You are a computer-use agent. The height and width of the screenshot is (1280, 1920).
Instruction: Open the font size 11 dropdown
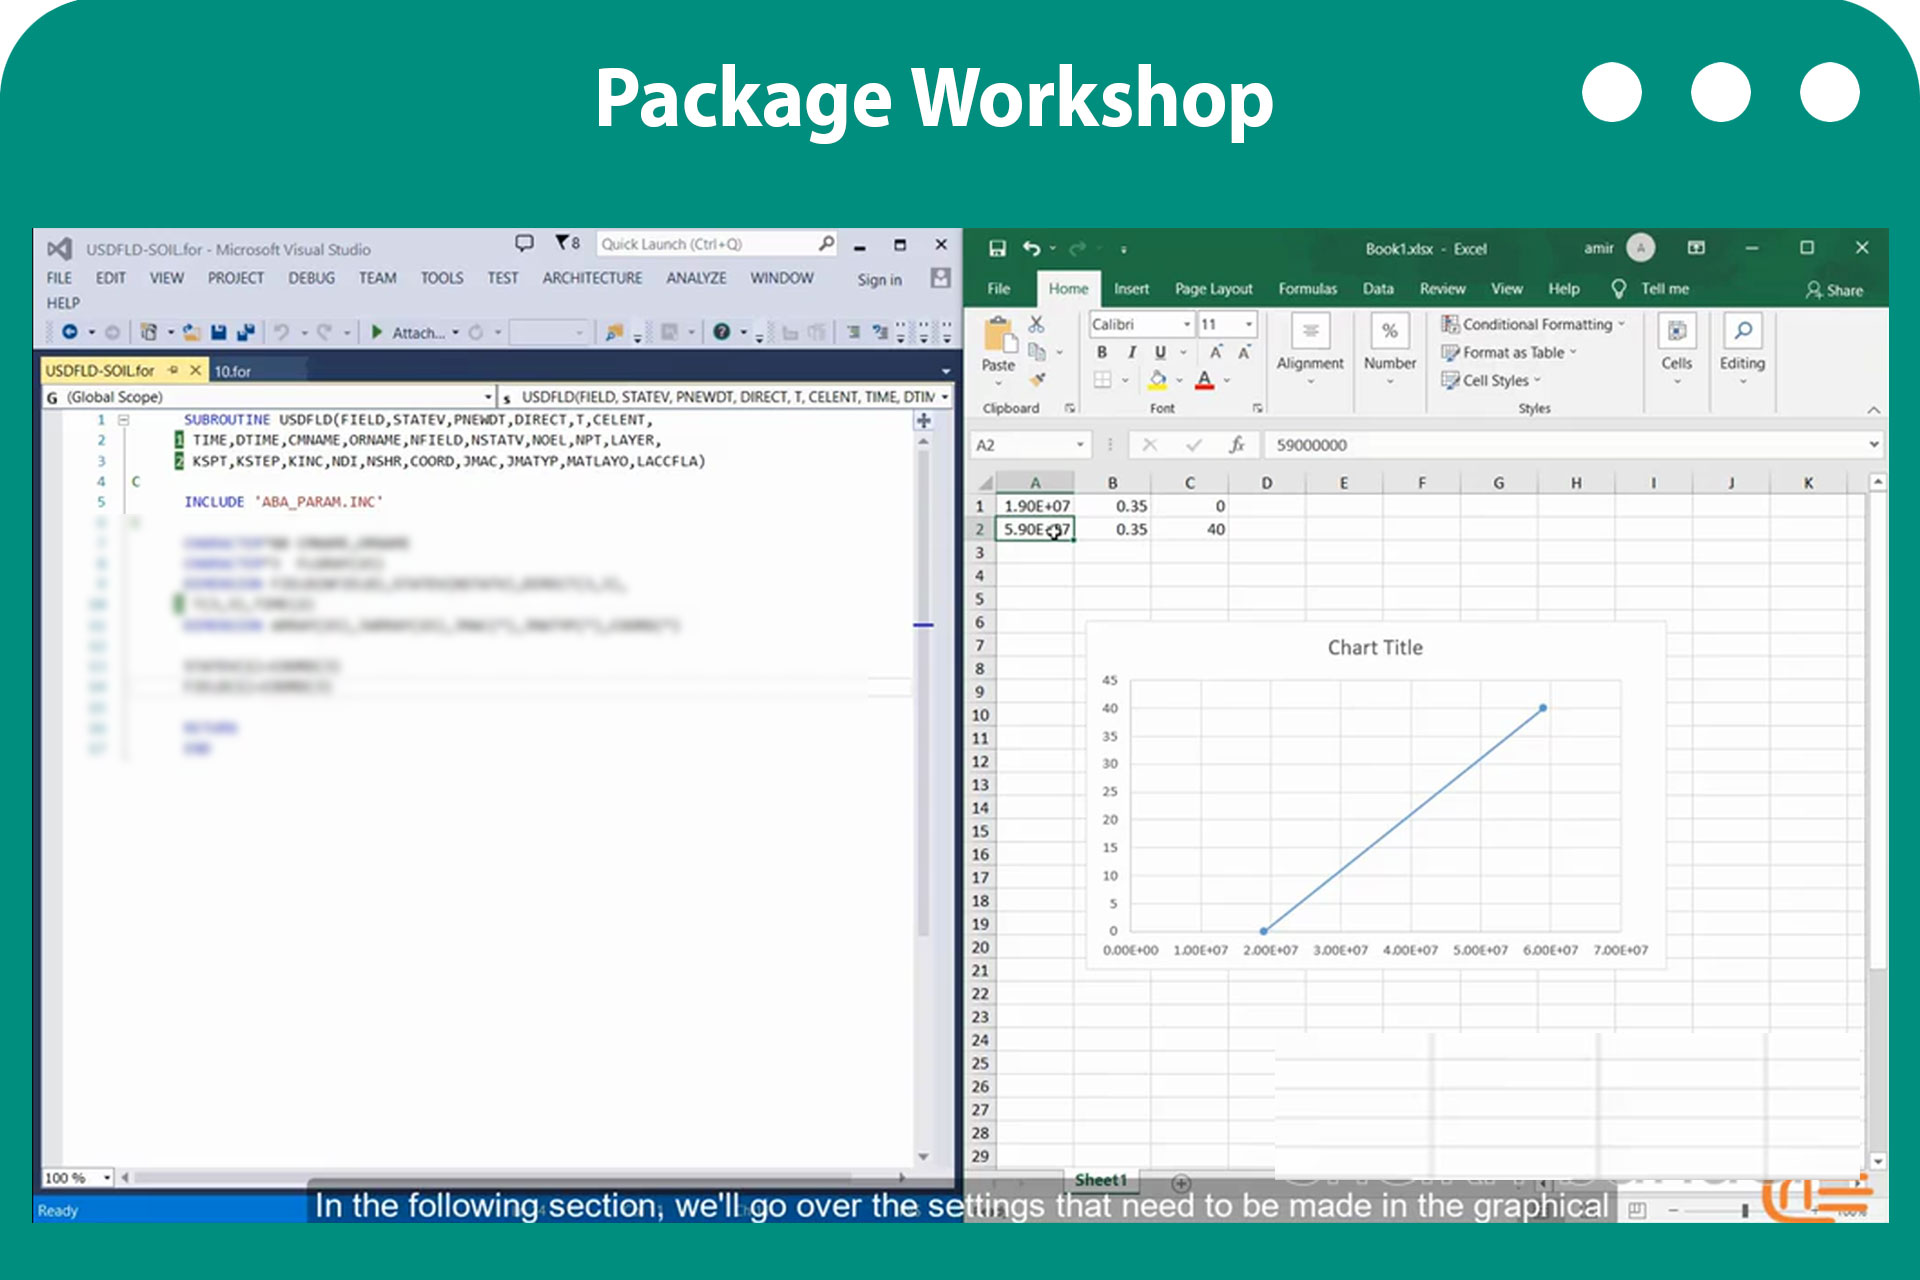(1248, 324)
